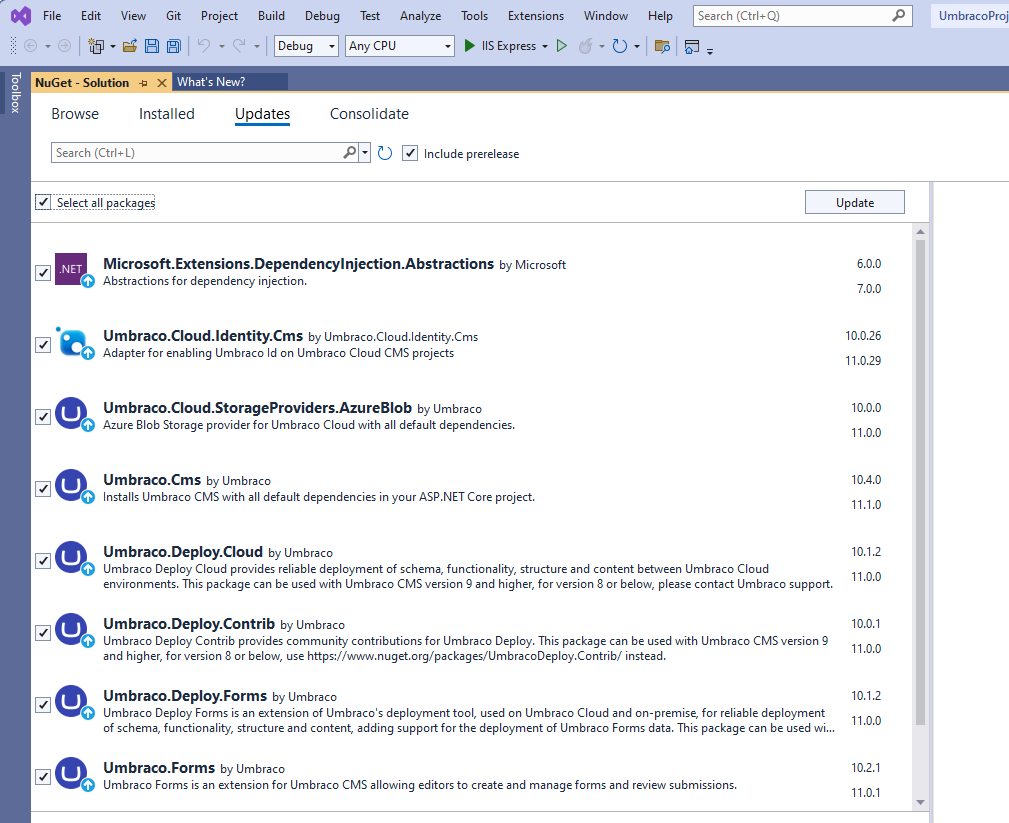Expand the package search options dropdown
The image size is (1009, 823).
point(365,153)
